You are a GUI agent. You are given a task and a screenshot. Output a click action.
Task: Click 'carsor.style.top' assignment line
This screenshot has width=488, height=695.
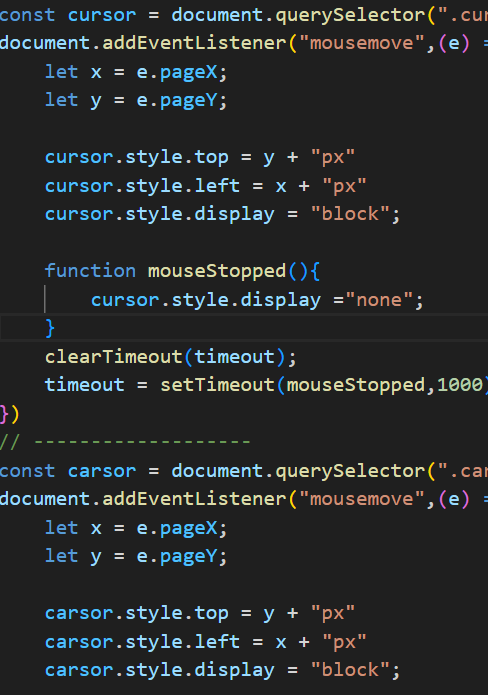point(200,613)
